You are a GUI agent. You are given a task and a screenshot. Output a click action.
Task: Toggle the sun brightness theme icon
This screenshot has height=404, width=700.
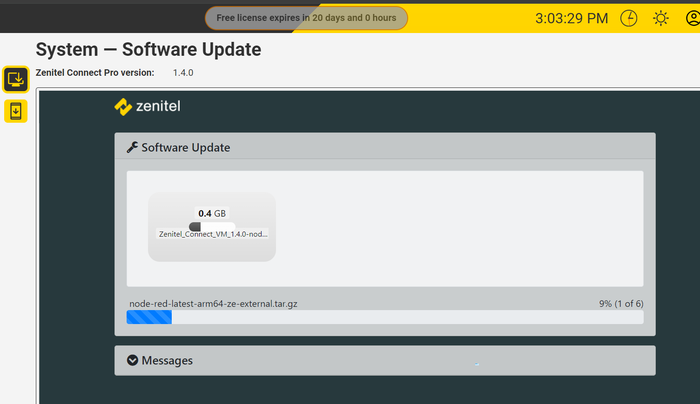(661, 18)
